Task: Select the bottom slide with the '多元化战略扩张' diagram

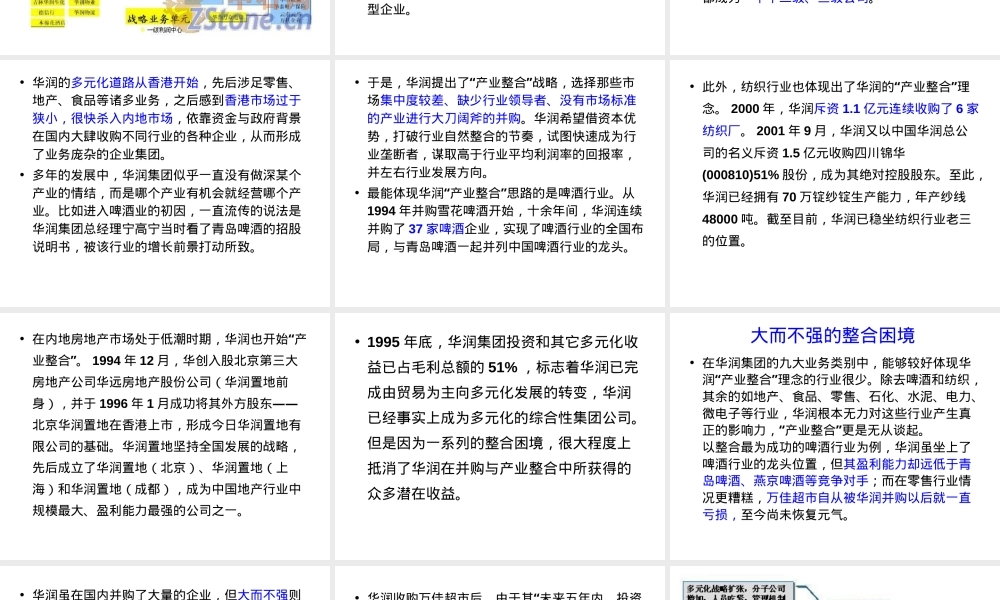Action: (835, 583)
